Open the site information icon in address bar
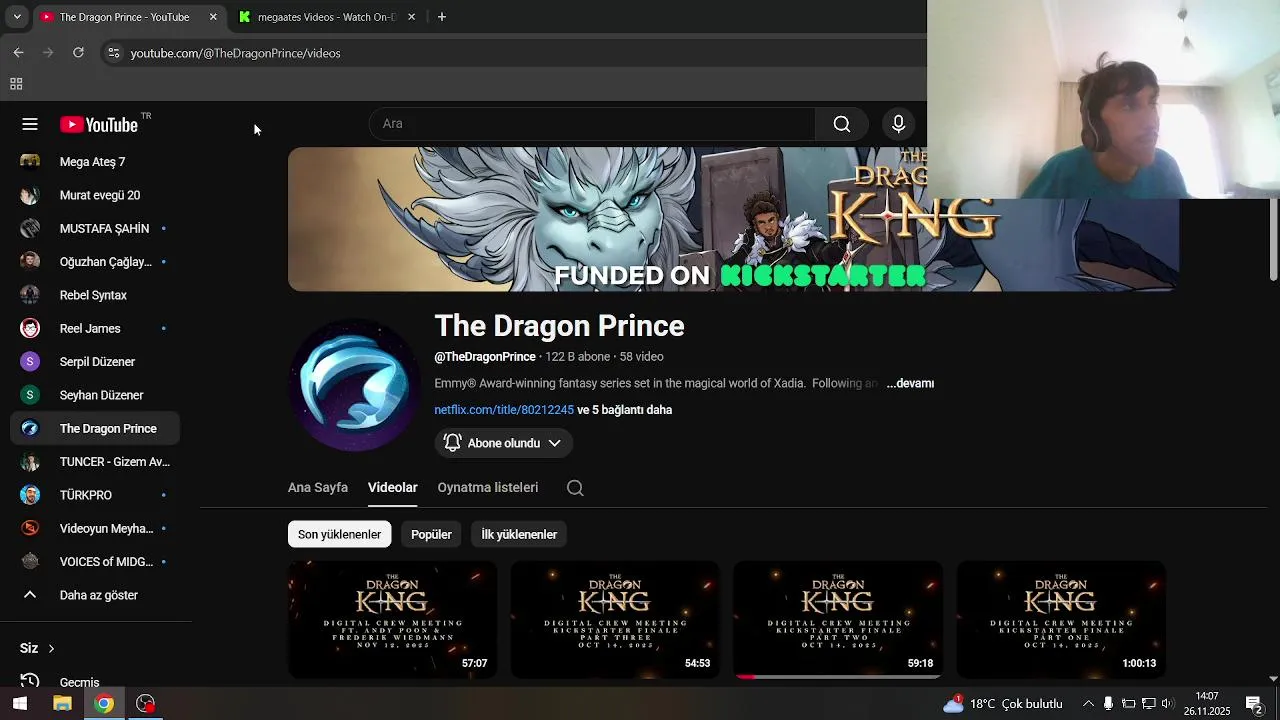This screenshot has width=1280, height=720. [113, 53]
